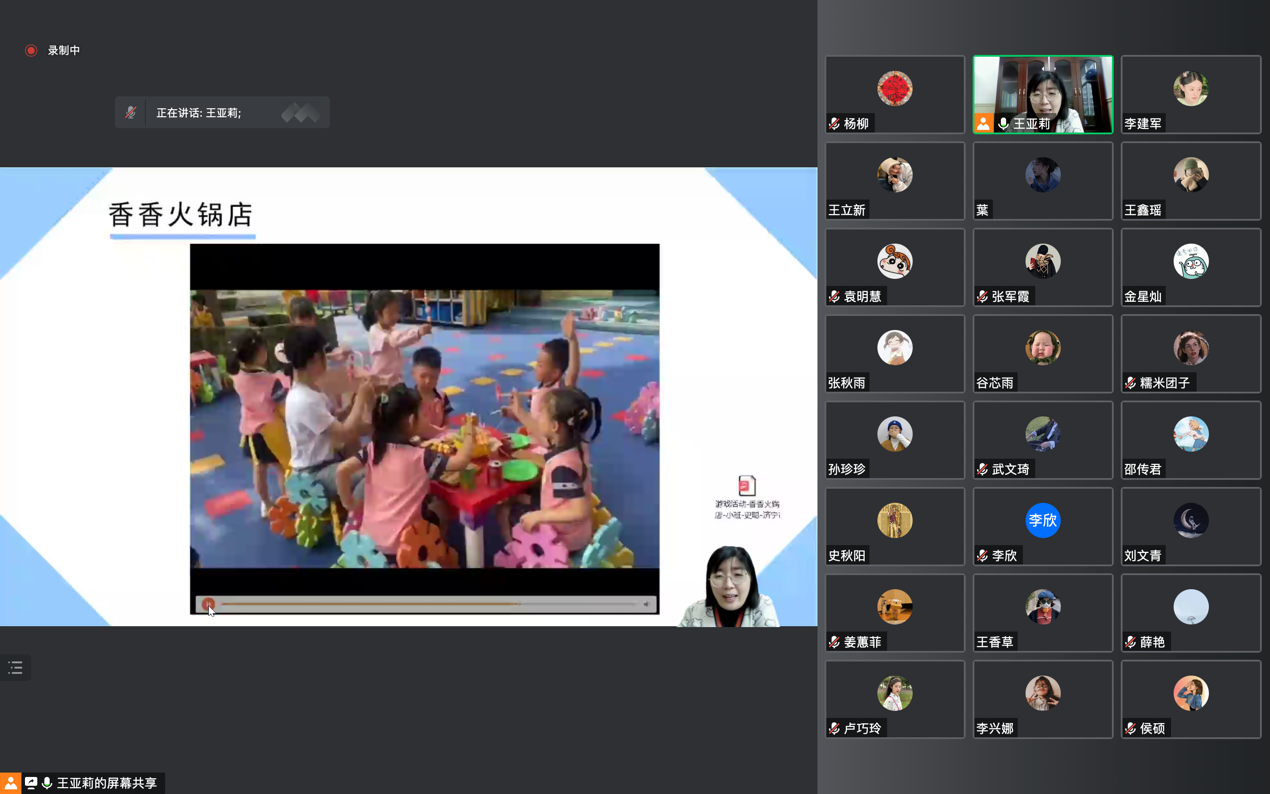Click the 王亚莉的屏幕共享 label
The height and width of the screenshot is (794, 1270).
point(107,783)
